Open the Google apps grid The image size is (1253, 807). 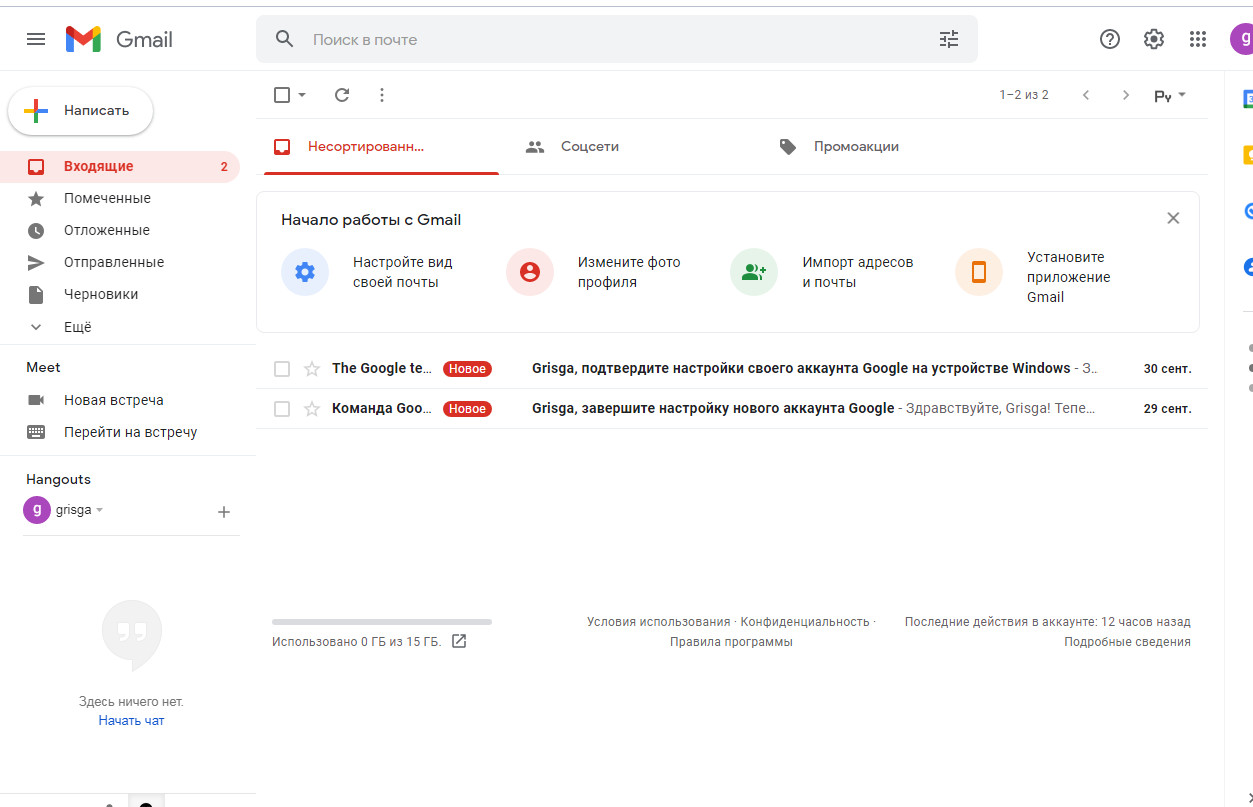point(1198,39)
